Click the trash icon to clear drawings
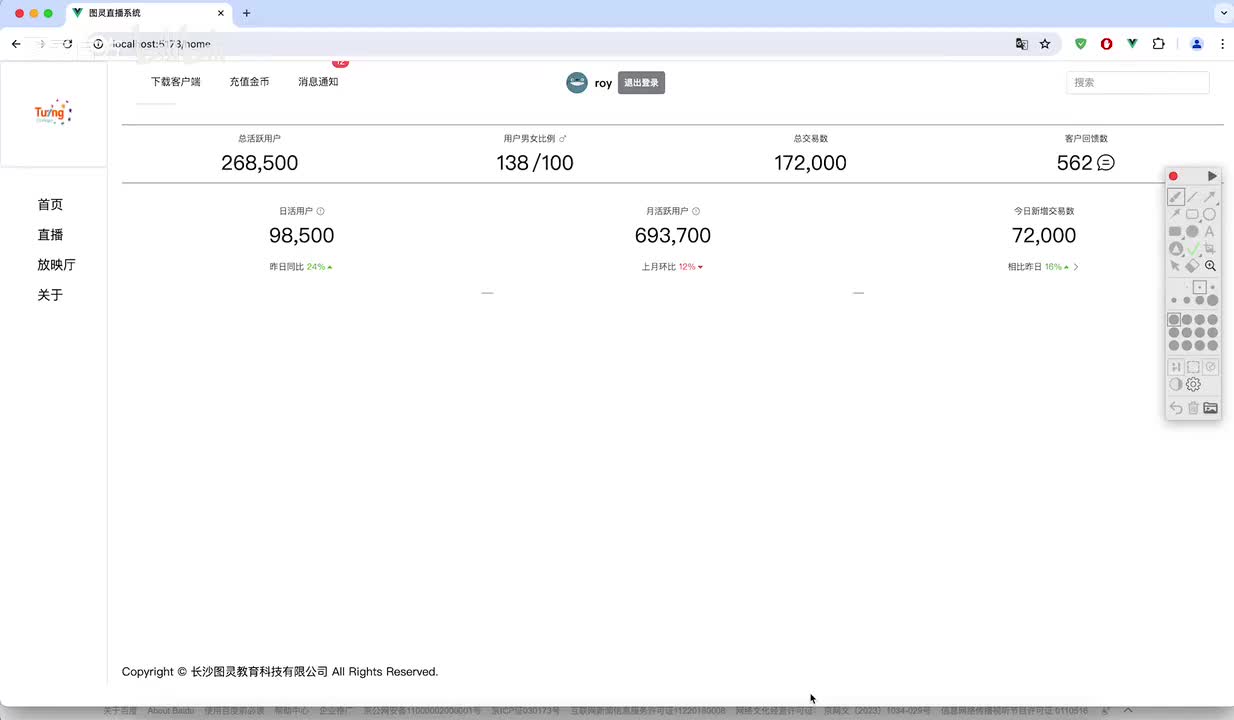This screenshot has width=1234, height=720. point(1193,408)
